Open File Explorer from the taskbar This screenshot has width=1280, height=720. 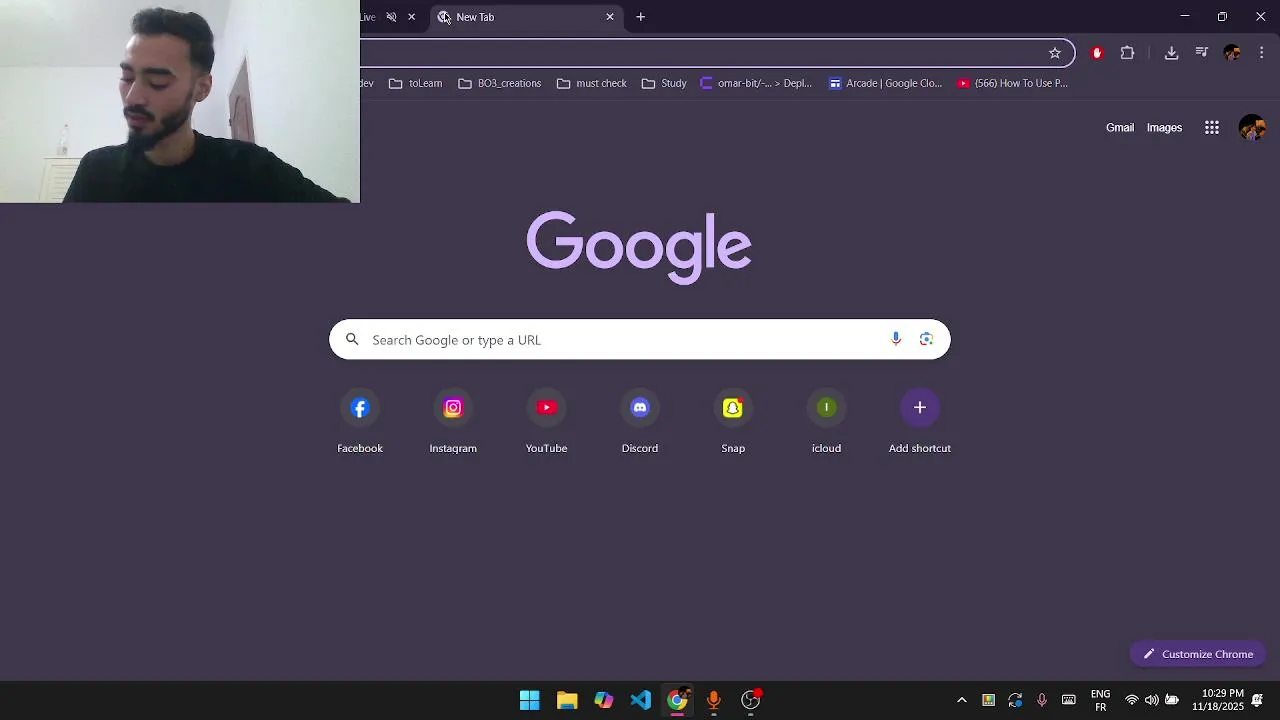567,700
